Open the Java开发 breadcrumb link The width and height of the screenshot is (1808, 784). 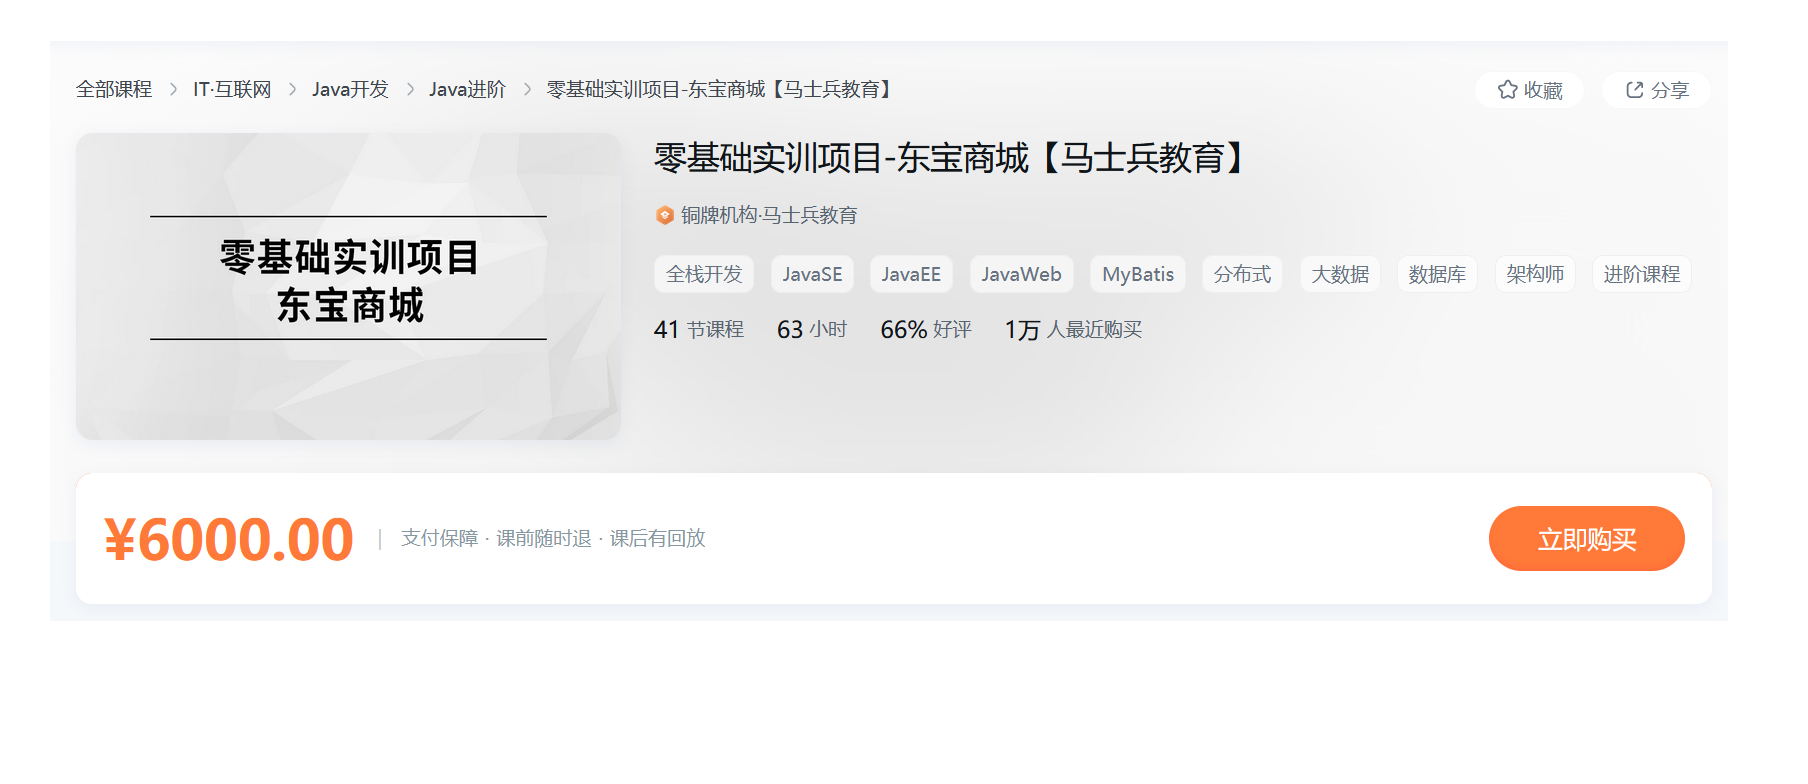[x=350, y=89]
